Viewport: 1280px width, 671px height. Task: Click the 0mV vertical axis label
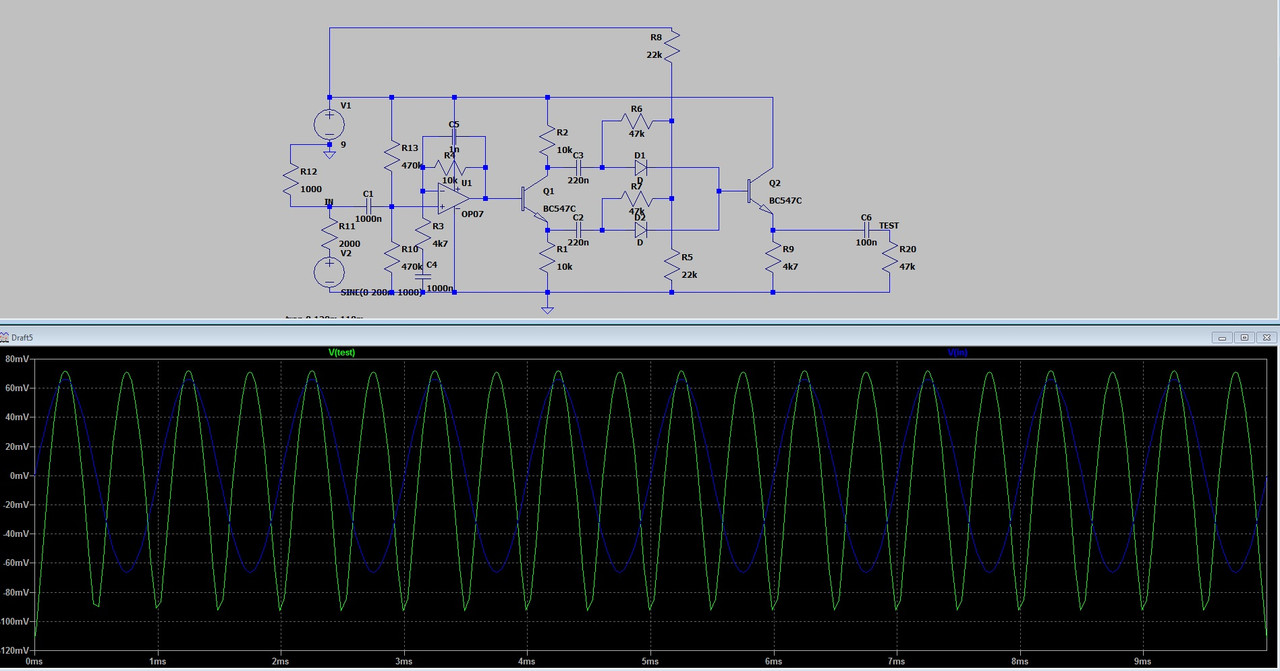coord(19,475)
